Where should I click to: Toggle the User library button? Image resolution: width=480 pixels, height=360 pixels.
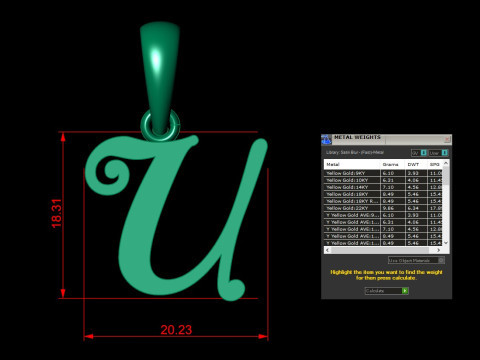point(438,153)
